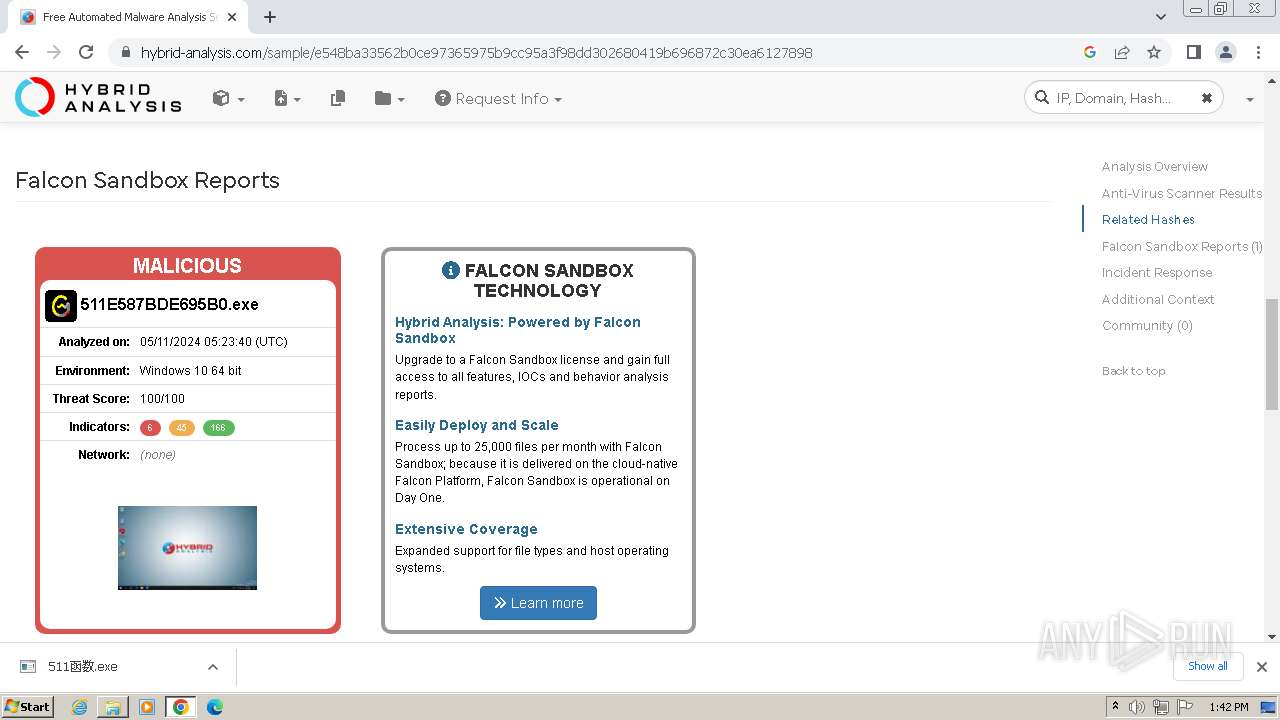Open the Chrome profile icon
Screen dimensions: 1280x720
[x=1225, y=52]
